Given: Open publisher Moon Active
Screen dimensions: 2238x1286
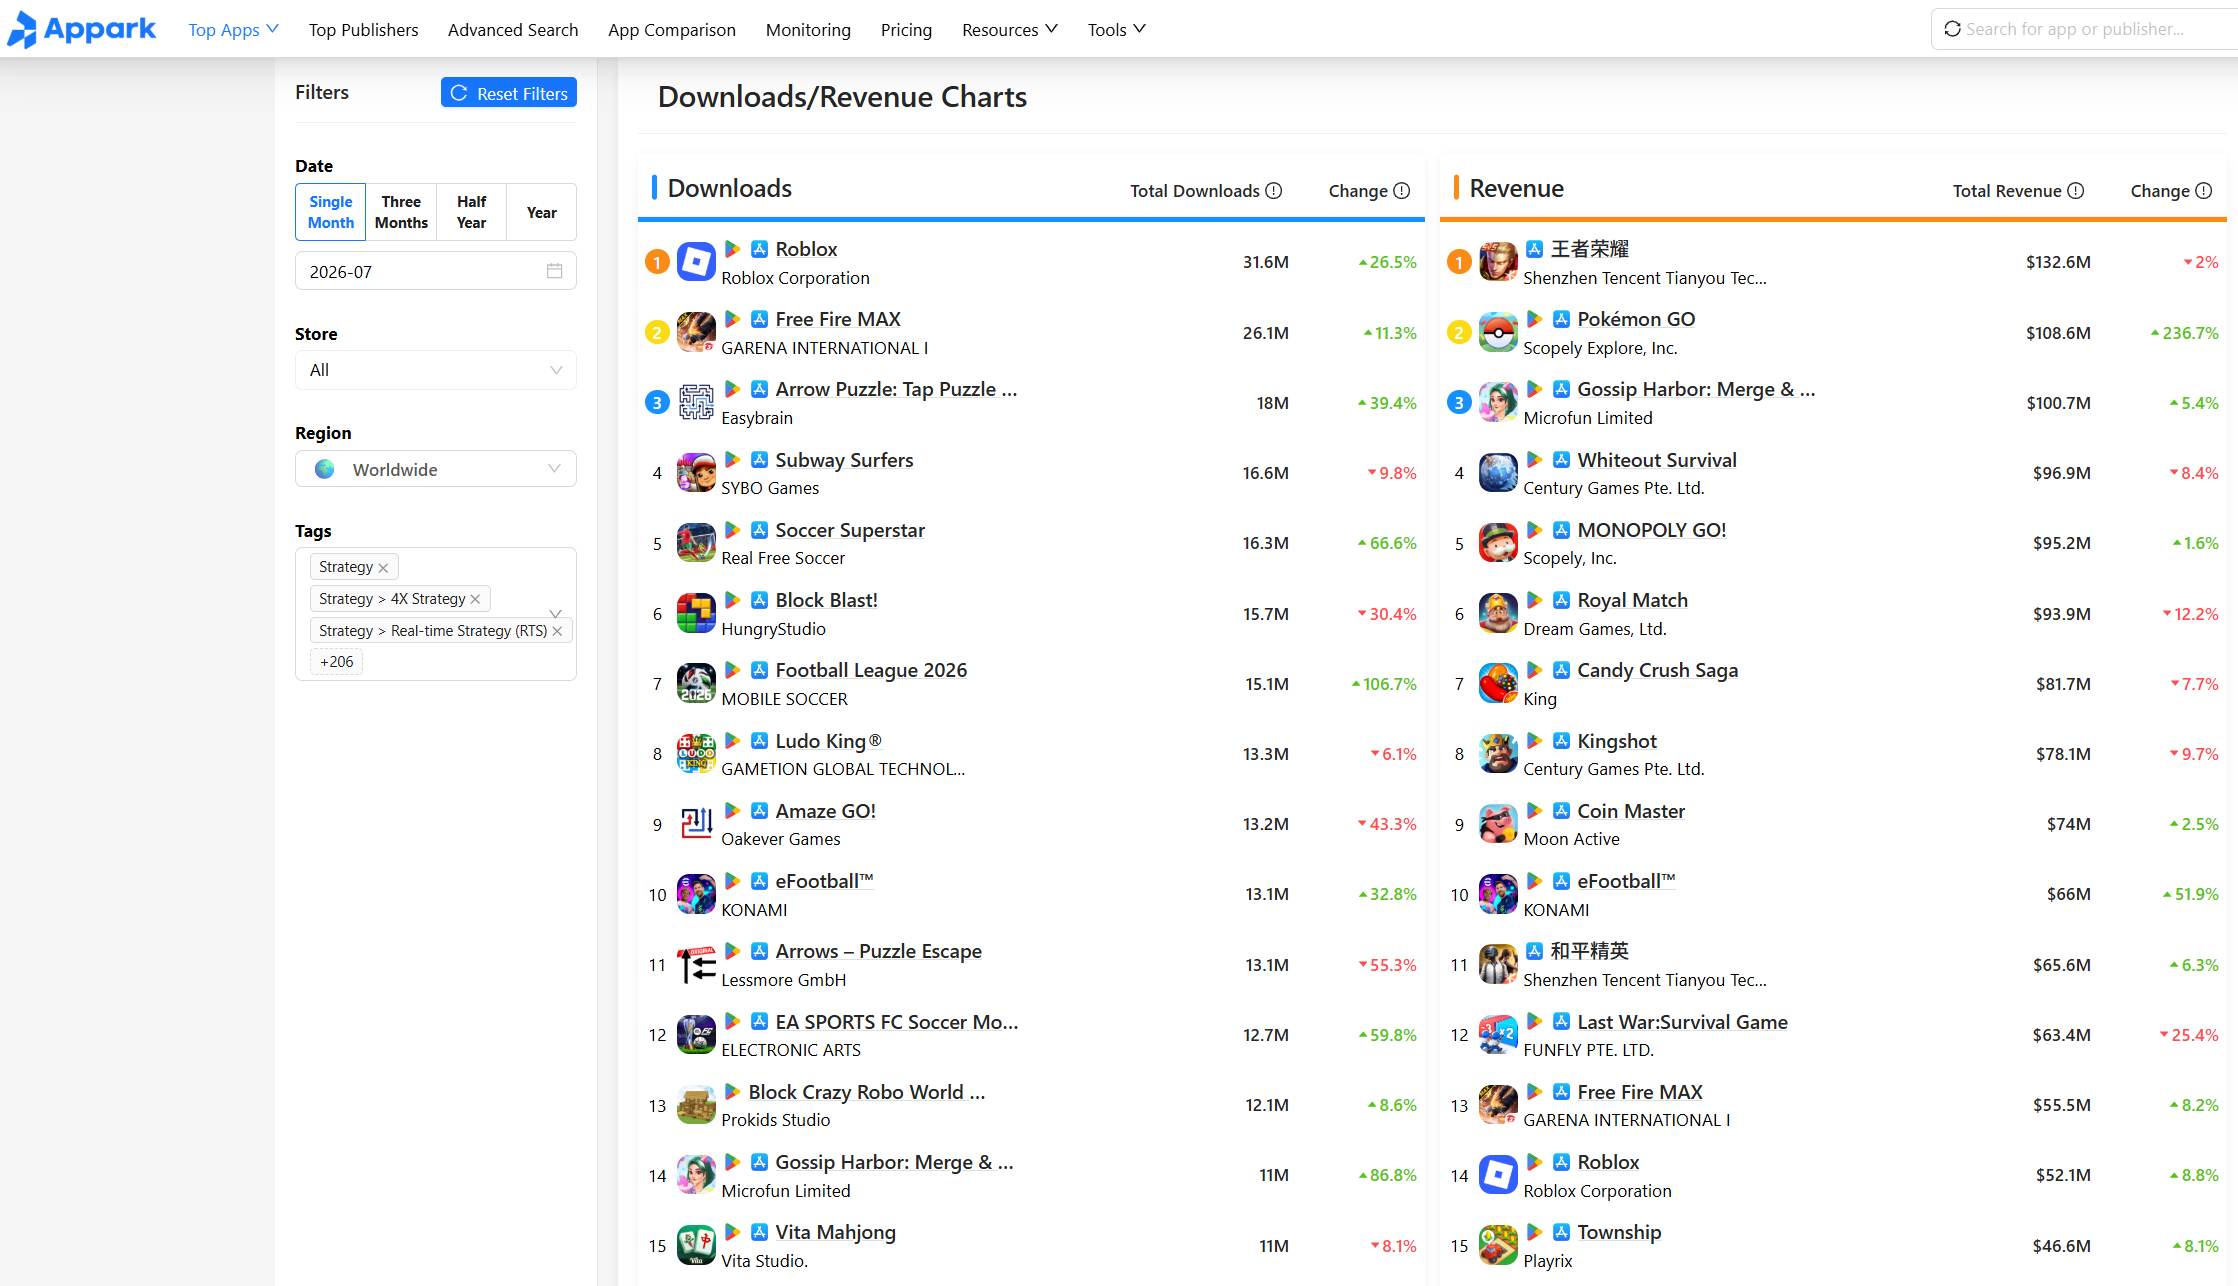Looking at the screenshot, I should (x=1571, y=839).
